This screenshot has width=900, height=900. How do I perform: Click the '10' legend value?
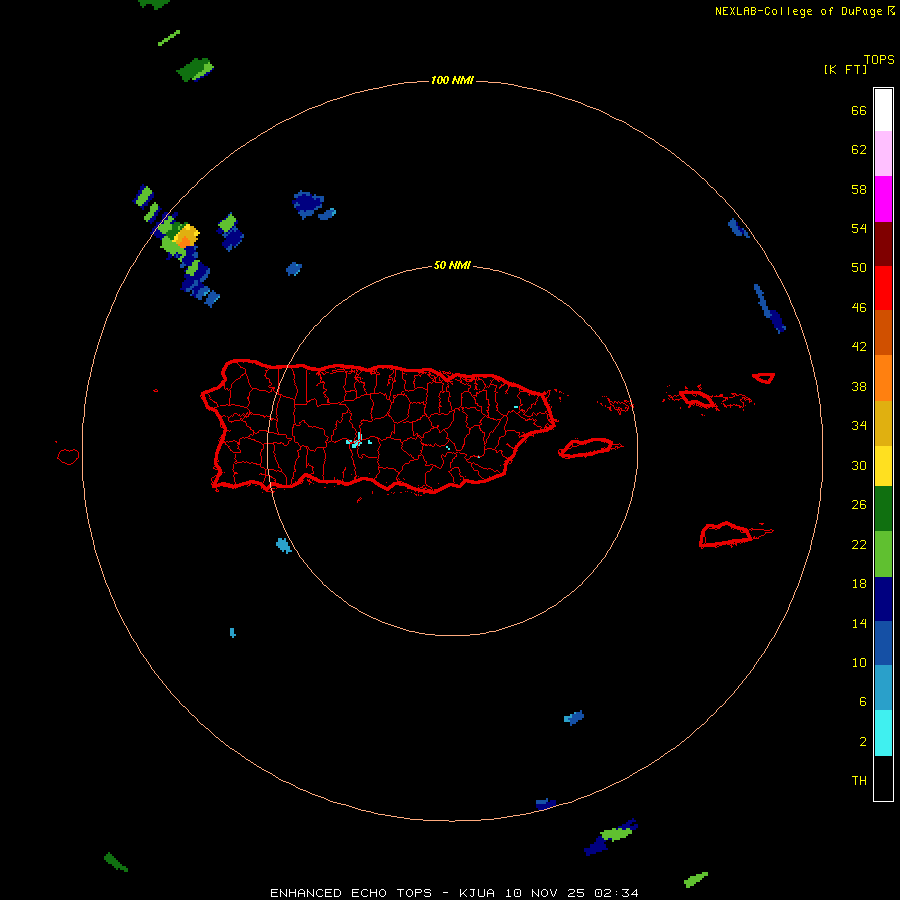(x=859, y=662)
